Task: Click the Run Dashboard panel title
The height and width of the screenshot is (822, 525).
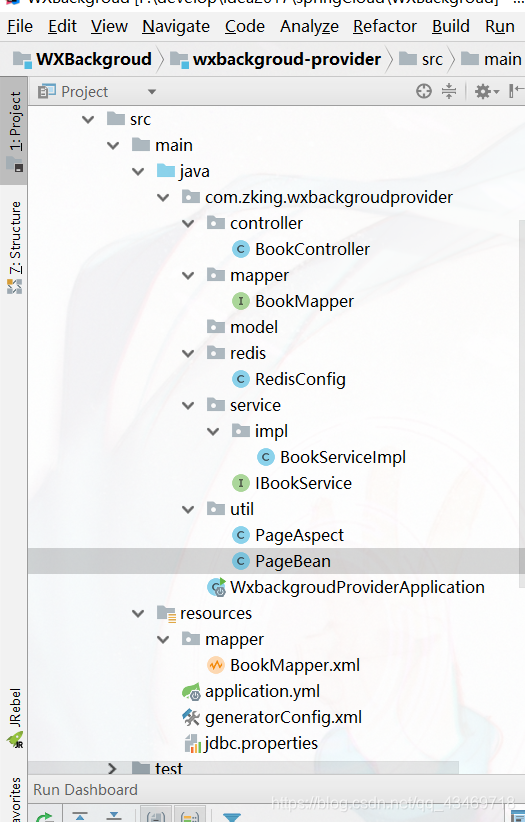Action: point(85,790)
